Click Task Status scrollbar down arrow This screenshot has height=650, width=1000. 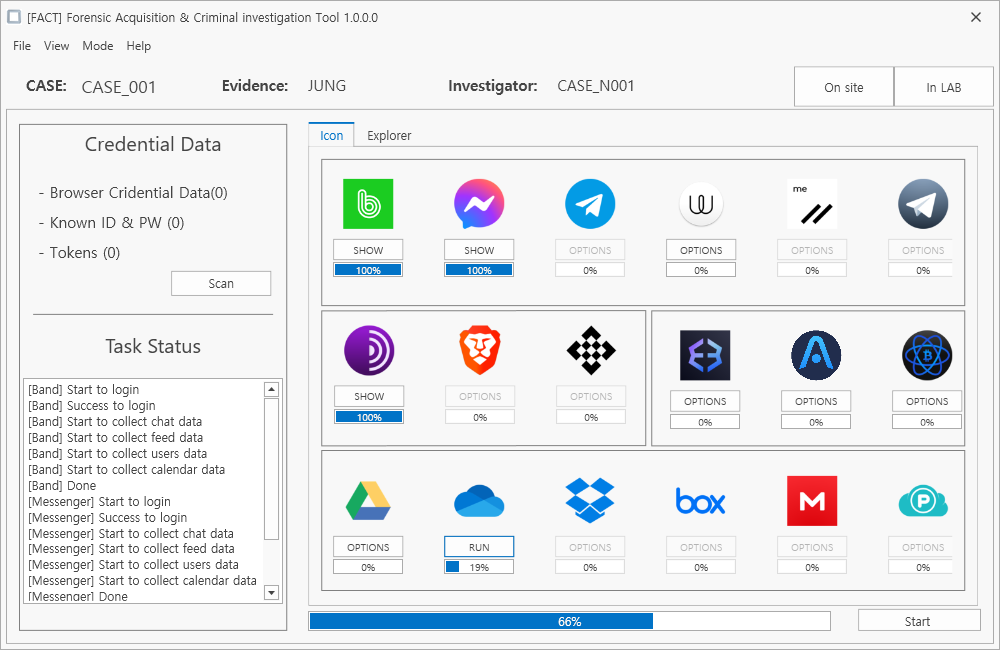pos(272,593)
